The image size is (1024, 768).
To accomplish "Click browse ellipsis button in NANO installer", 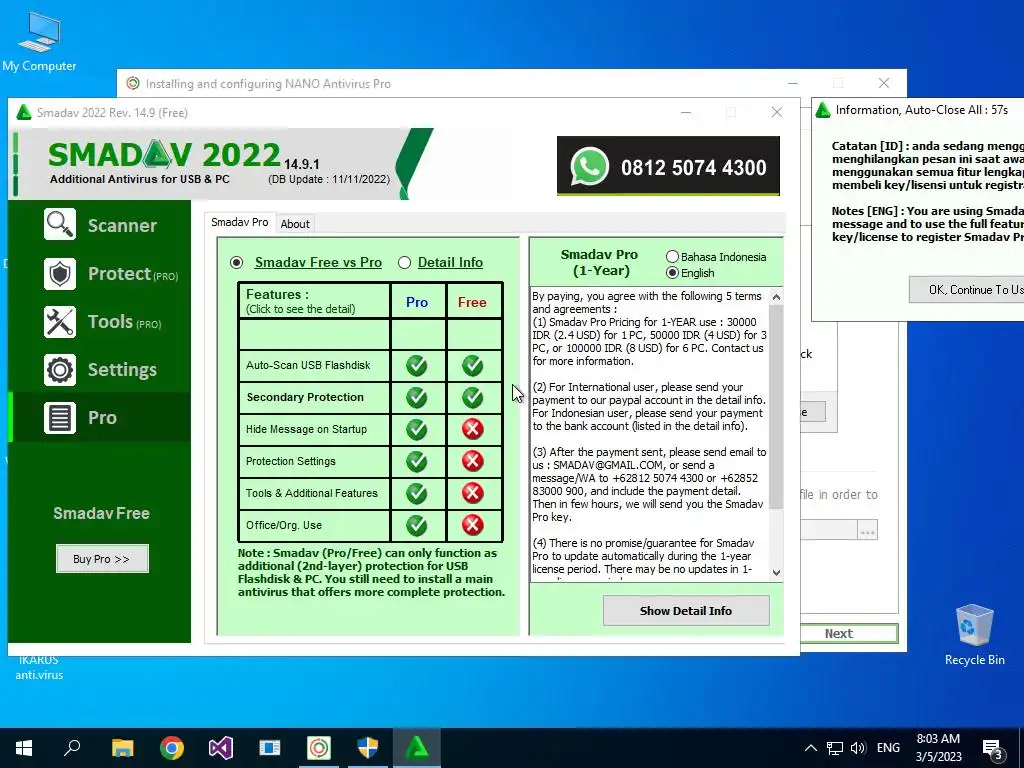I will pos(867,530).
